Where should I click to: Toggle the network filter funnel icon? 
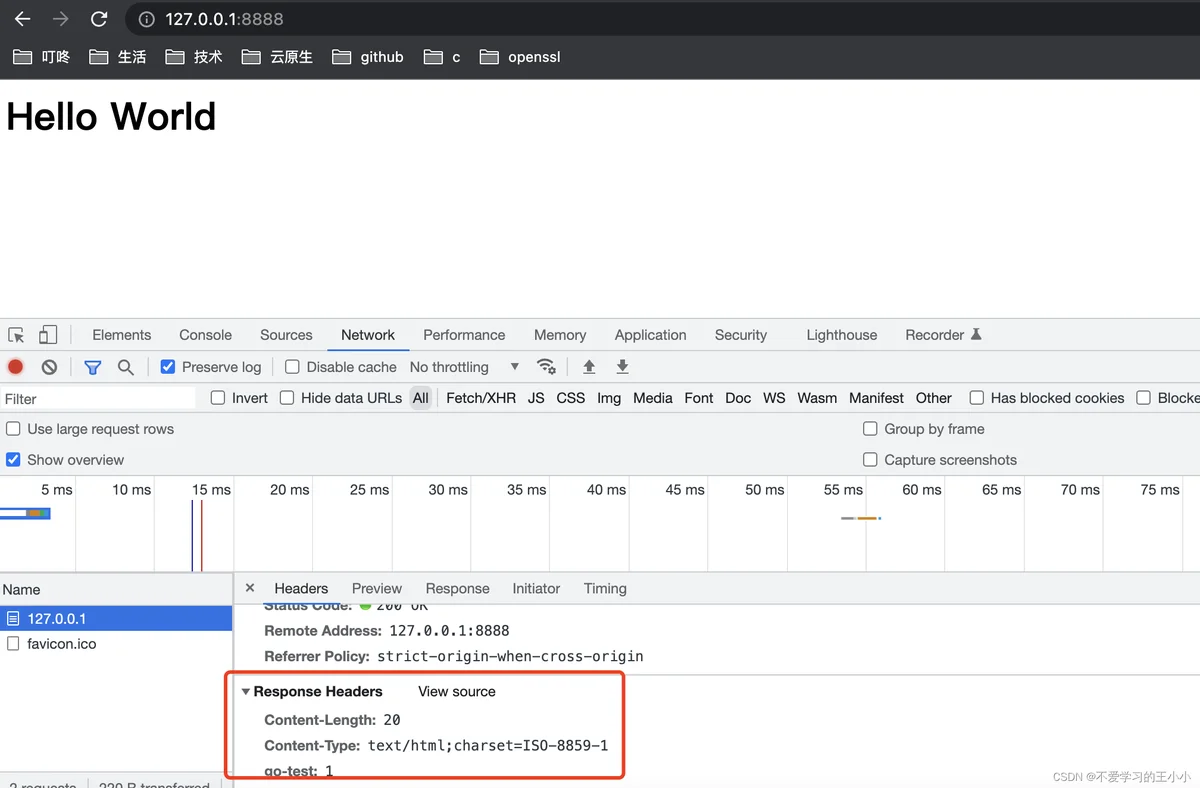pos(93,367)
